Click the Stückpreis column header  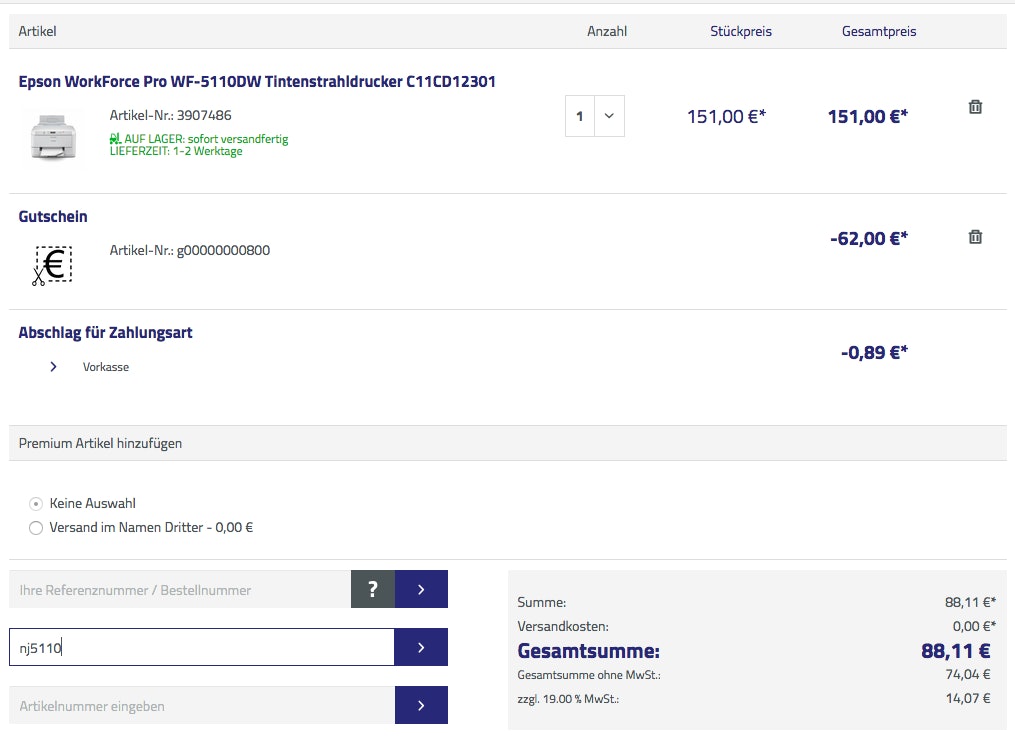click(740, 31)
